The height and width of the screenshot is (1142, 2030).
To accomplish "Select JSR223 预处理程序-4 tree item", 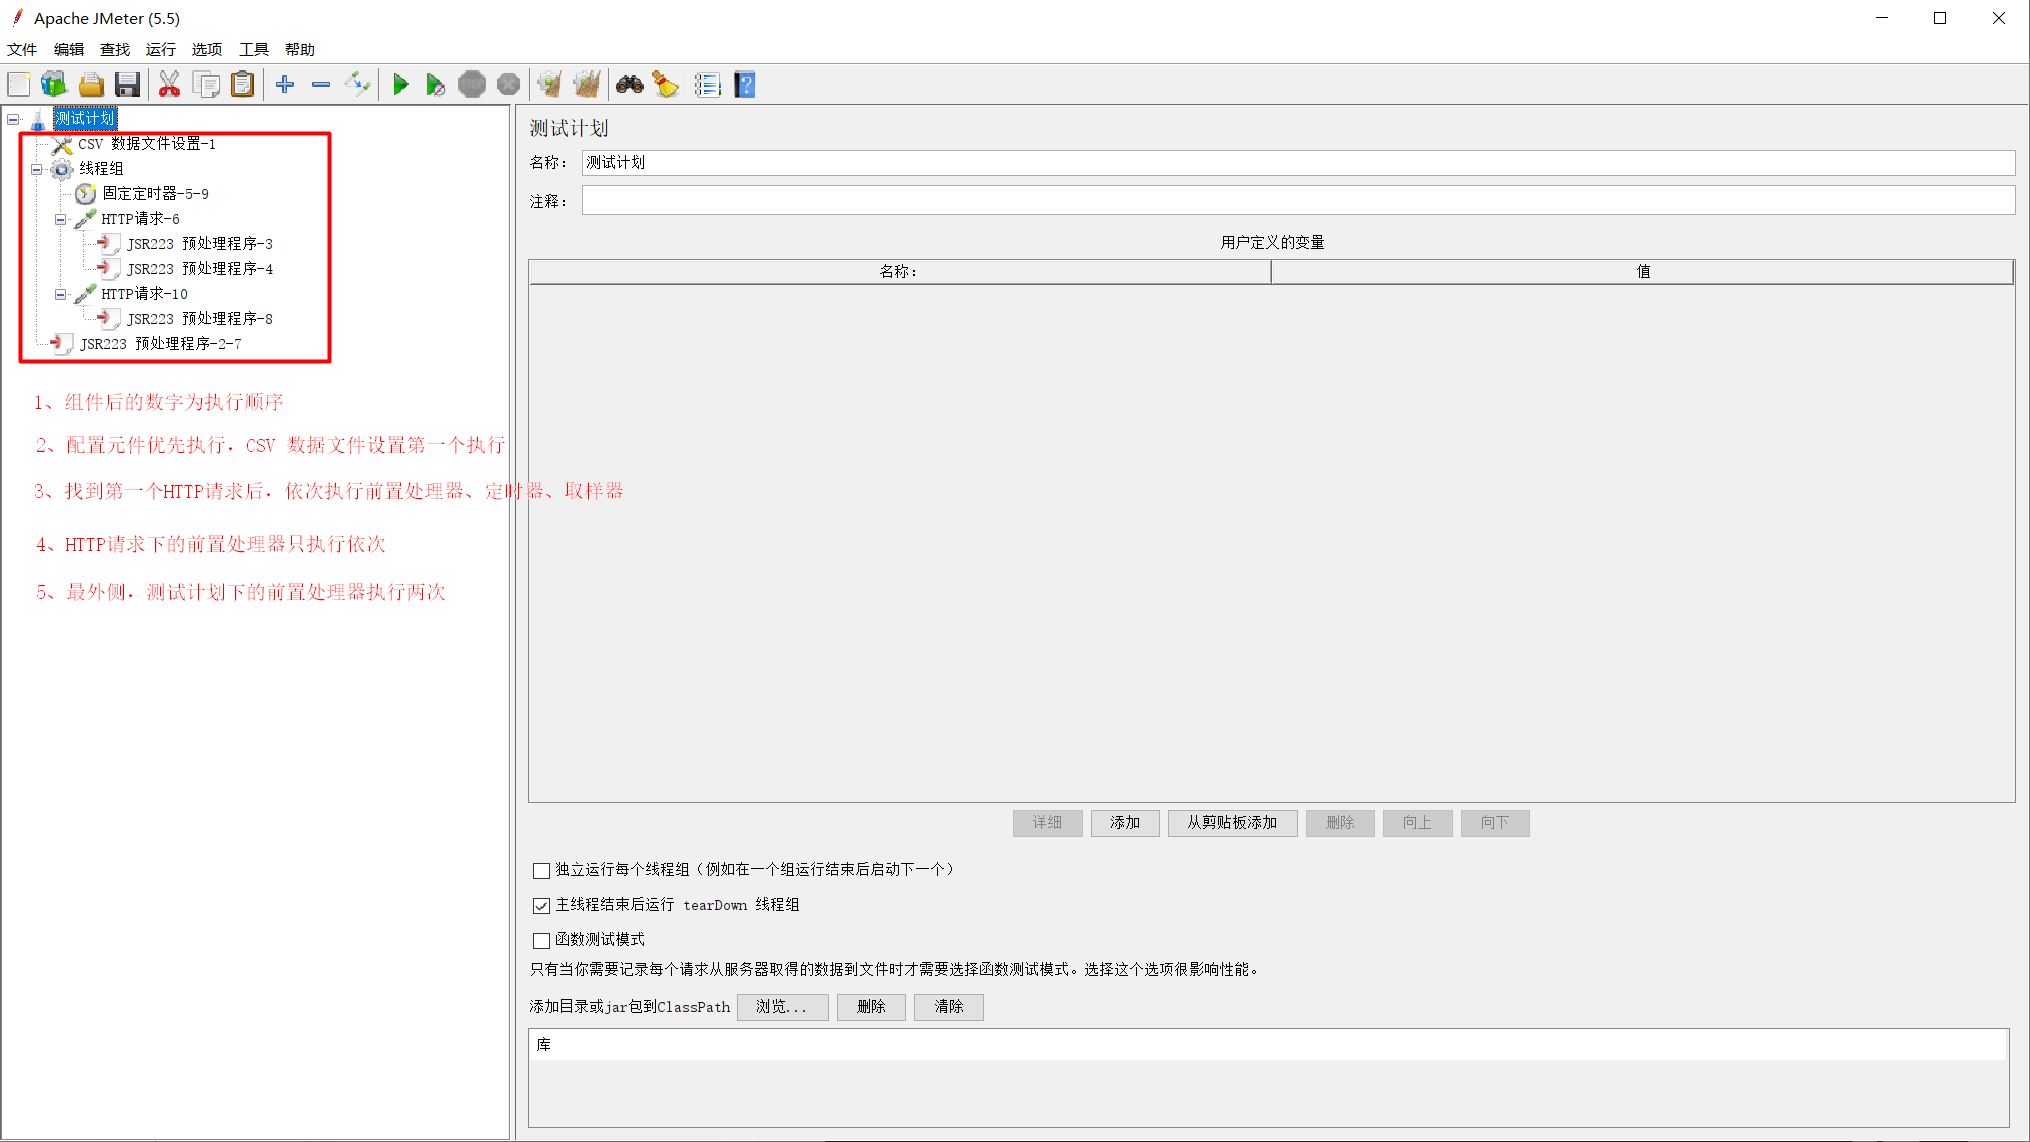I will pos(200,269).
